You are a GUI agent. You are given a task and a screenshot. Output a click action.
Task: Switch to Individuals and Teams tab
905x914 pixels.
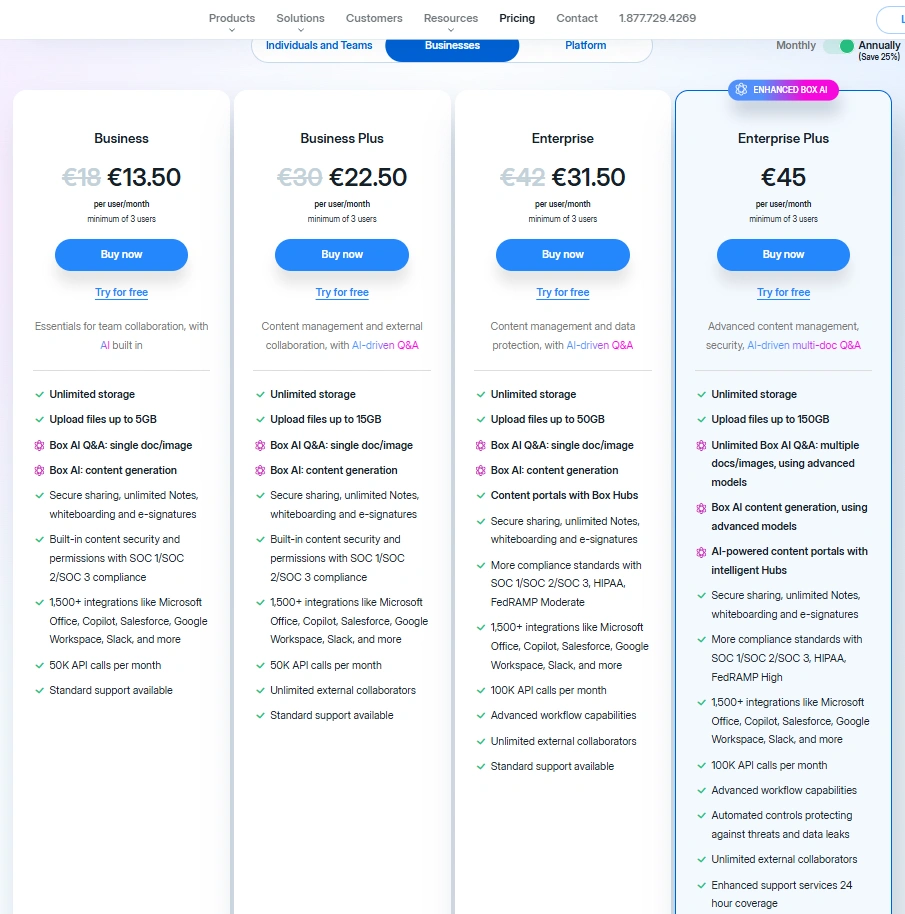click(319, 45)
